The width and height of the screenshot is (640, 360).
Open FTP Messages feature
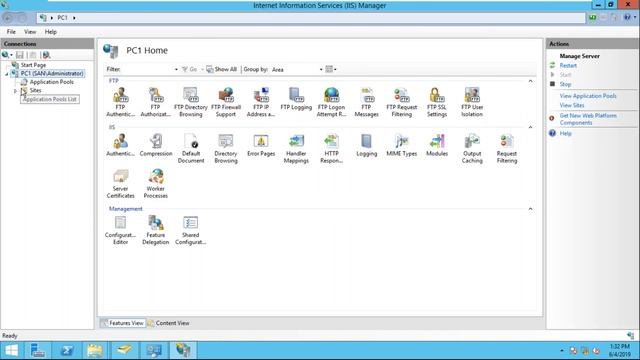[366, 102]
